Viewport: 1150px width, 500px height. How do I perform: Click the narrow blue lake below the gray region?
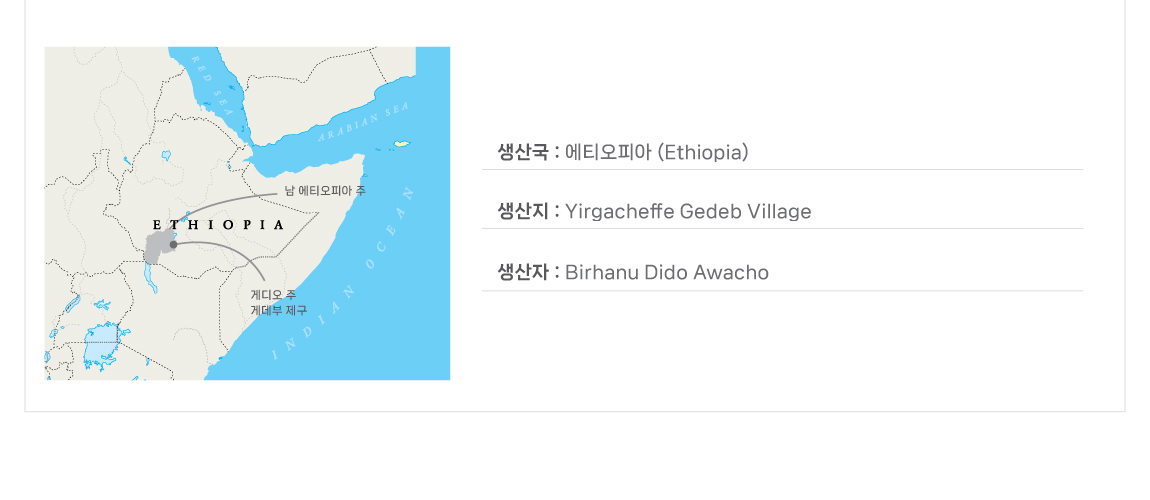click(151, 278)
